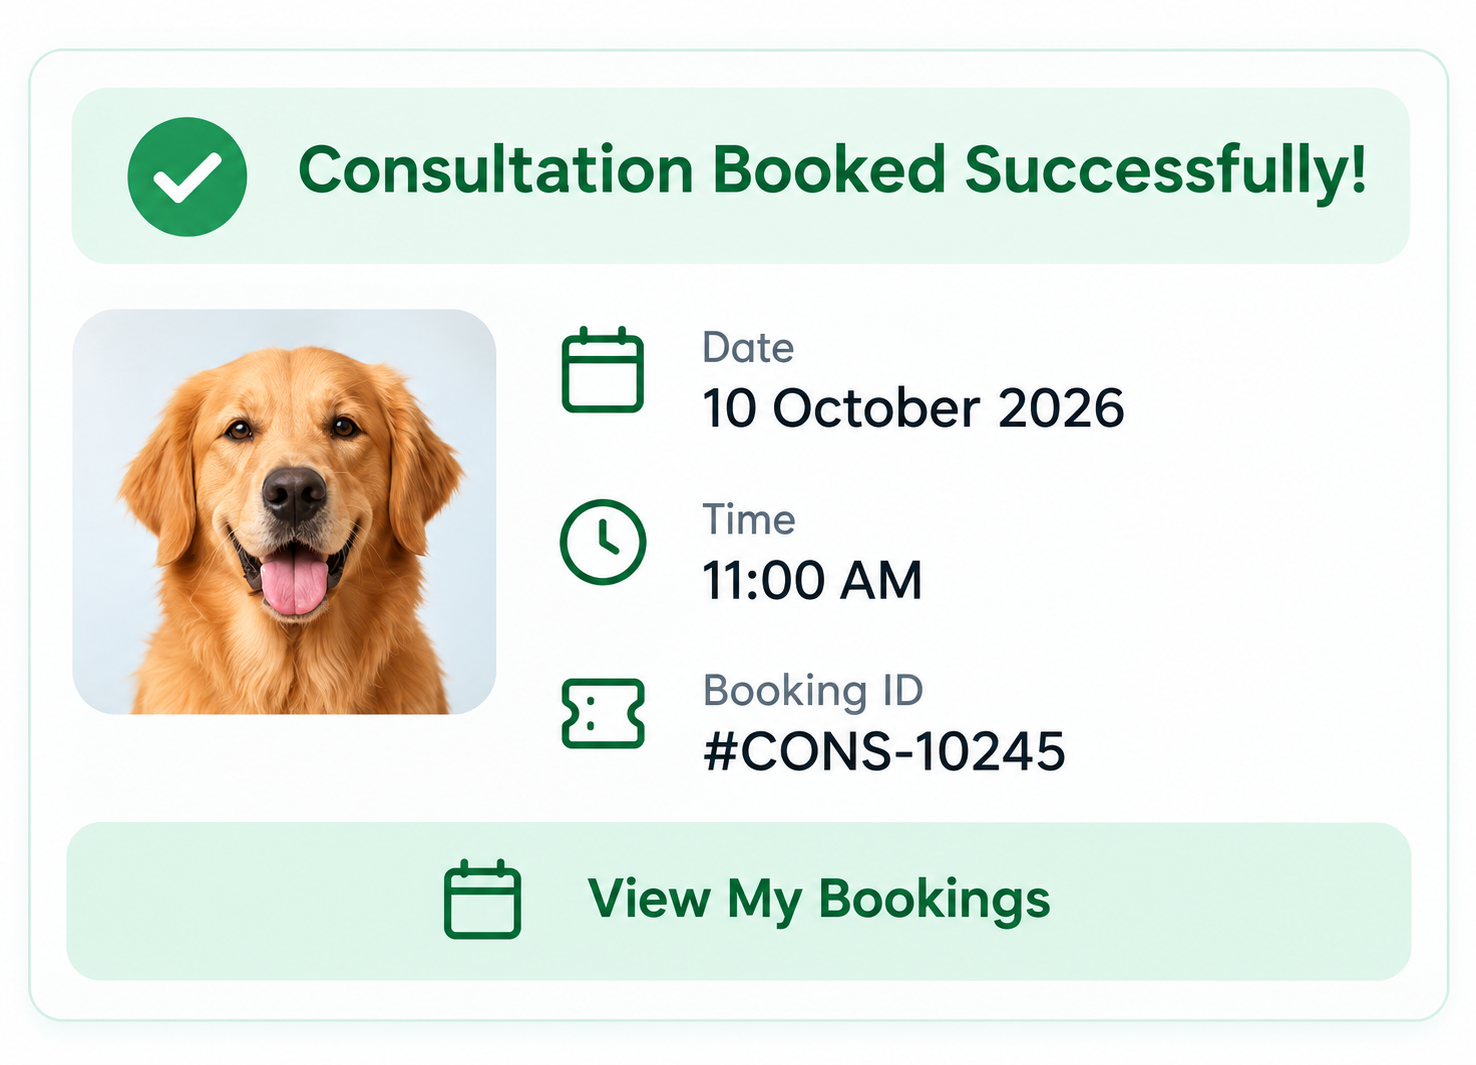Click the year 2026 in date
The width and height of the screenshot is (1476, 1065).
1061,408
